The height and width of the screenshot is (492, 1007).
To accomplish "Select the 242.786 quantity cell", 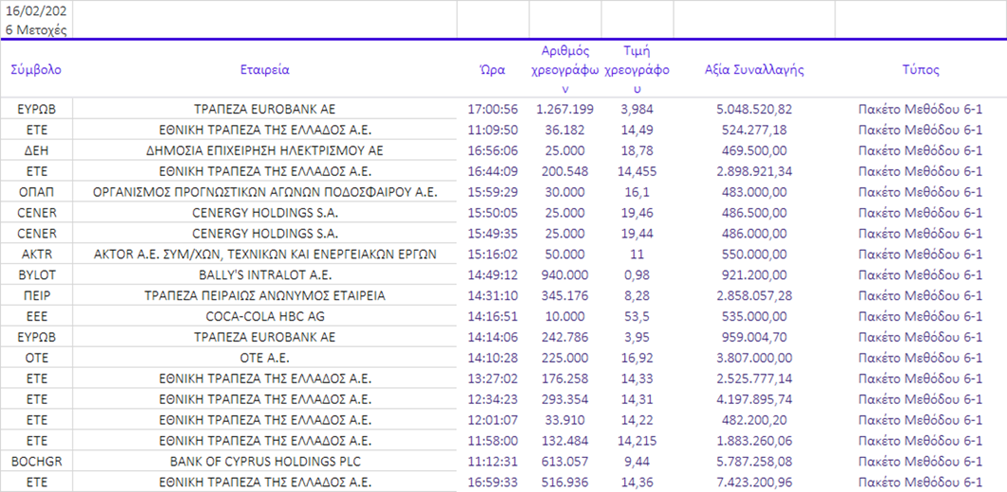I will point(565,337).
